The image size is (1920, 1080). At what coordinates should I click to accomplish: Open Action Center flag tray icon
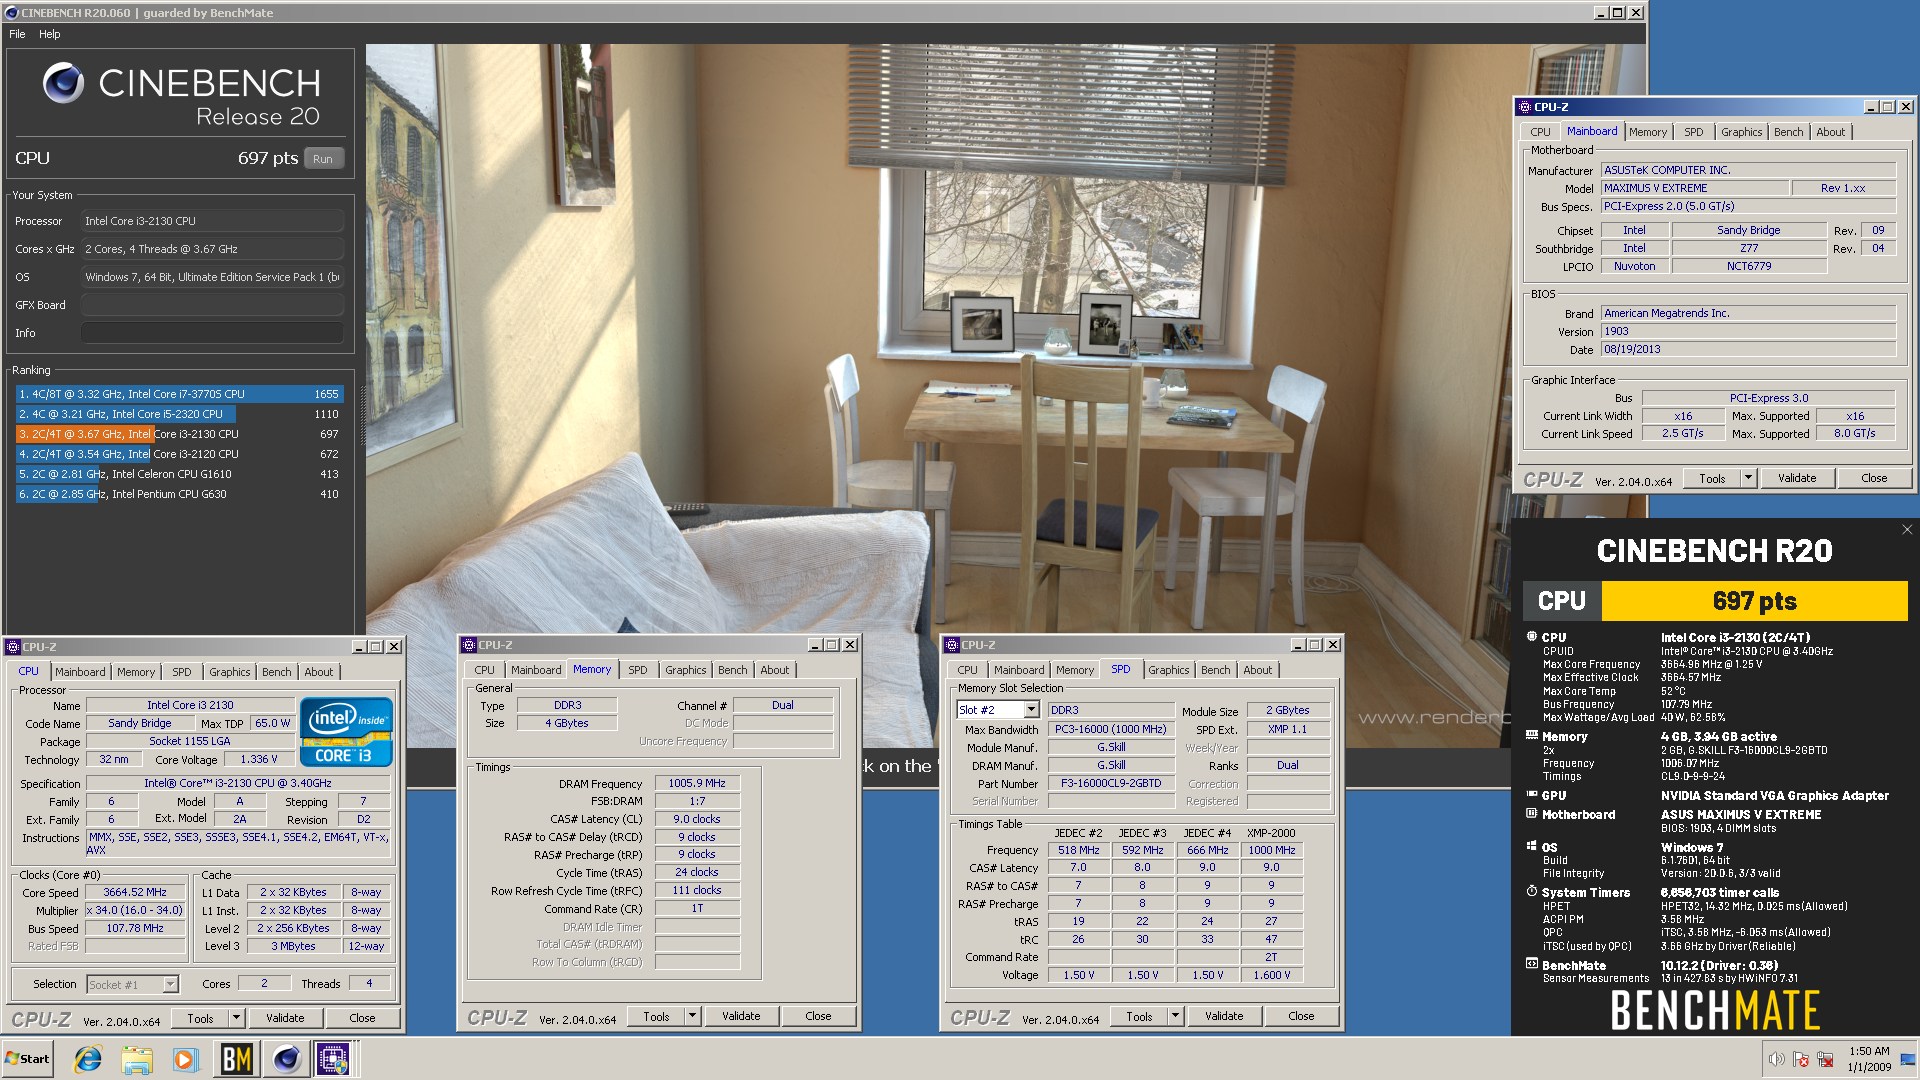1801,1059
